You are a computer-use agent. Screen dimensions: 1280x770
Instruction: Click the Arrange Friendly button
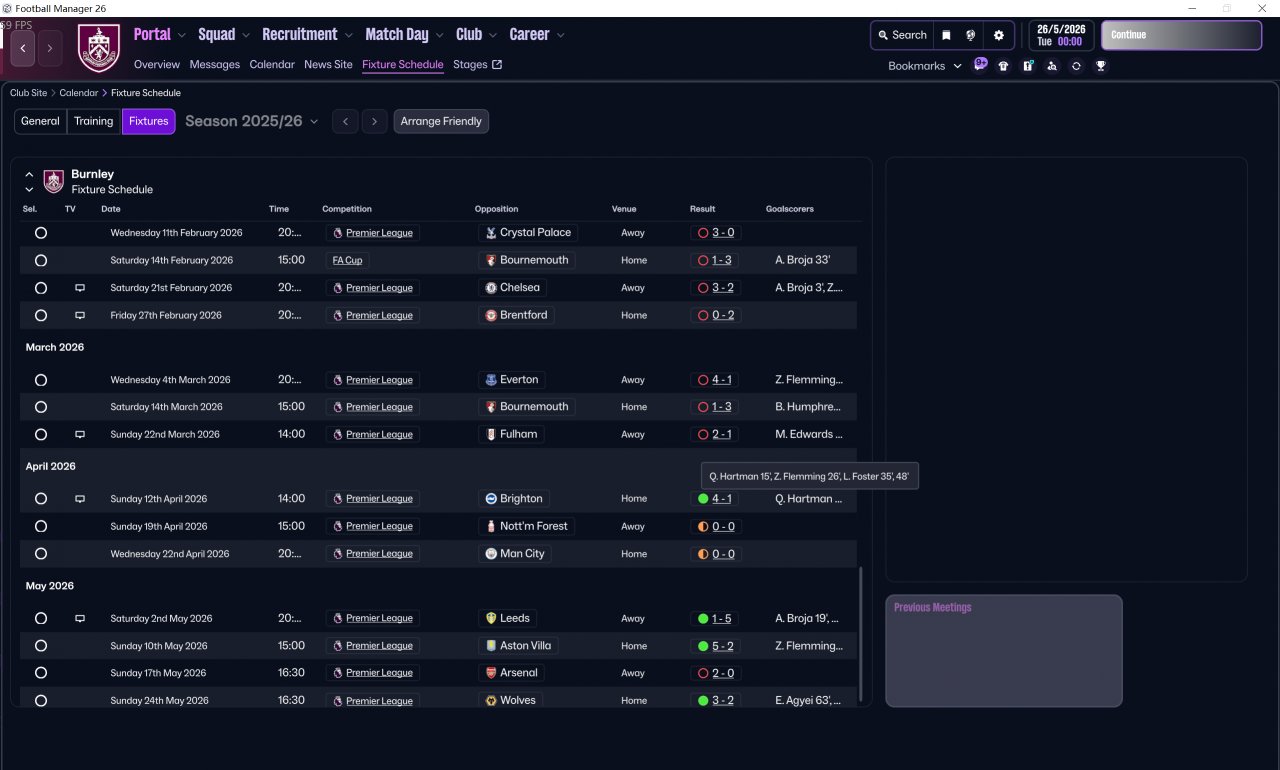click(x=441, y=121)
